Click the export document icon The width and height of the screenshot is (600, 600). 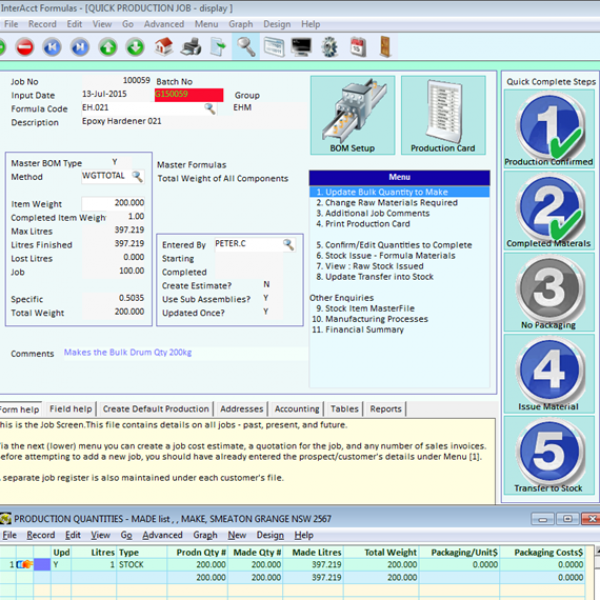(218, 47)
